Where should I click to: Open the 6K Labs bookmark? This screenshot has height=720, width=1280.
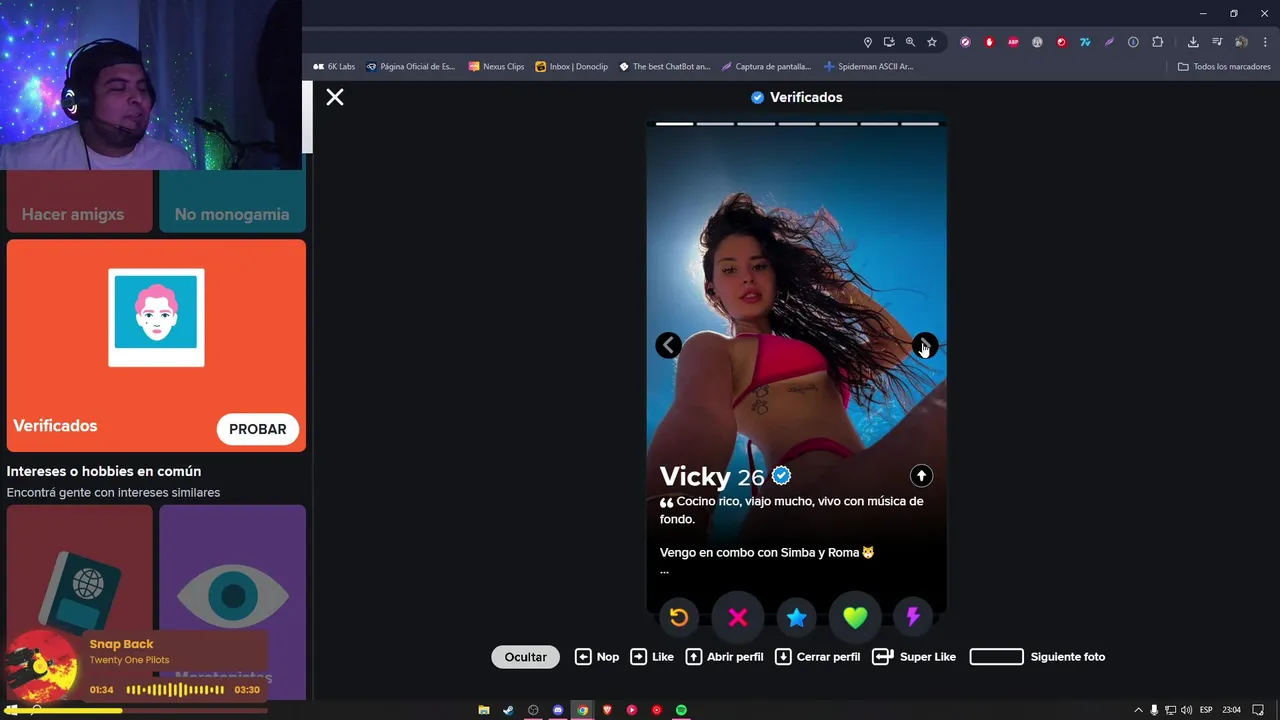tap(334, 67)
